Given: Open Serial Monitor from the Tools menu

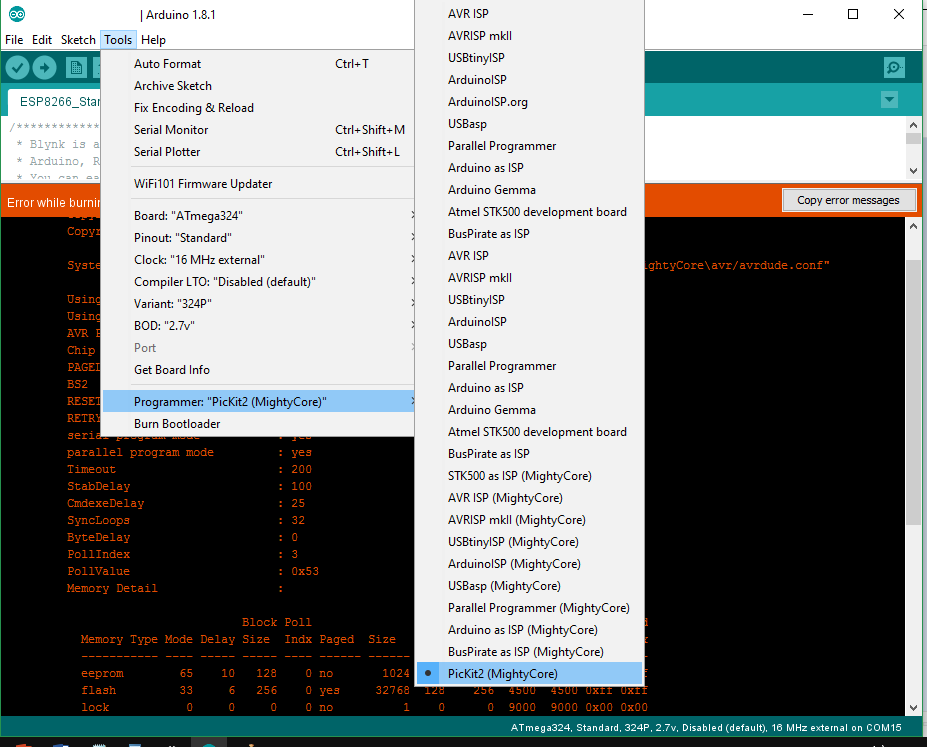Looking at the screenshot, I should tap(258, 129).
